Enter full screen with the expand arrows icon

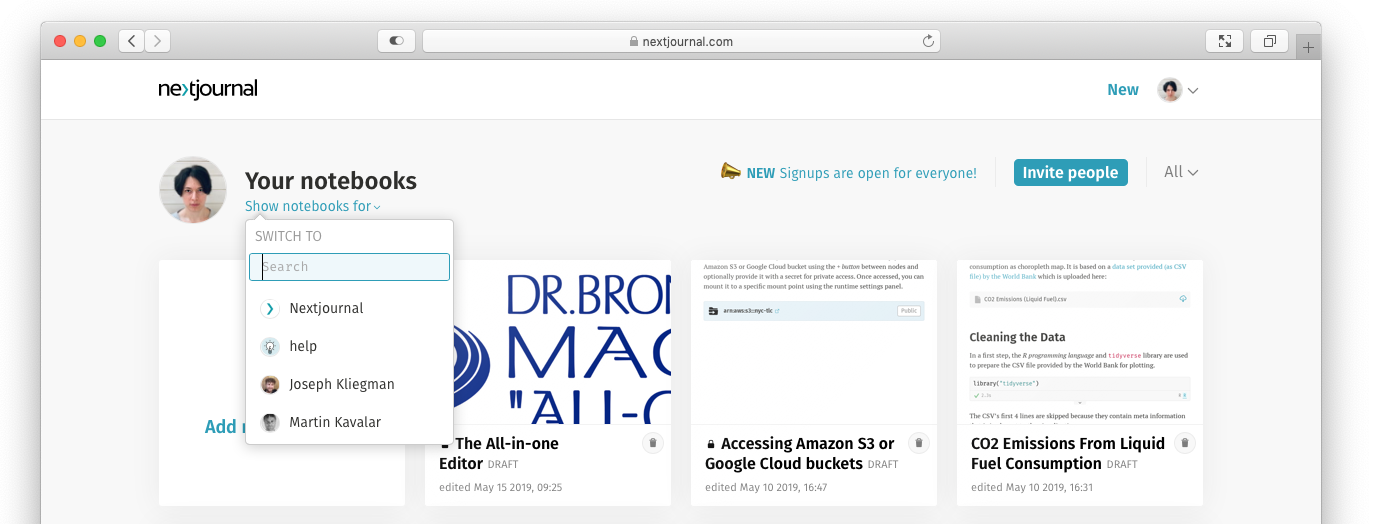point(1224,41)
